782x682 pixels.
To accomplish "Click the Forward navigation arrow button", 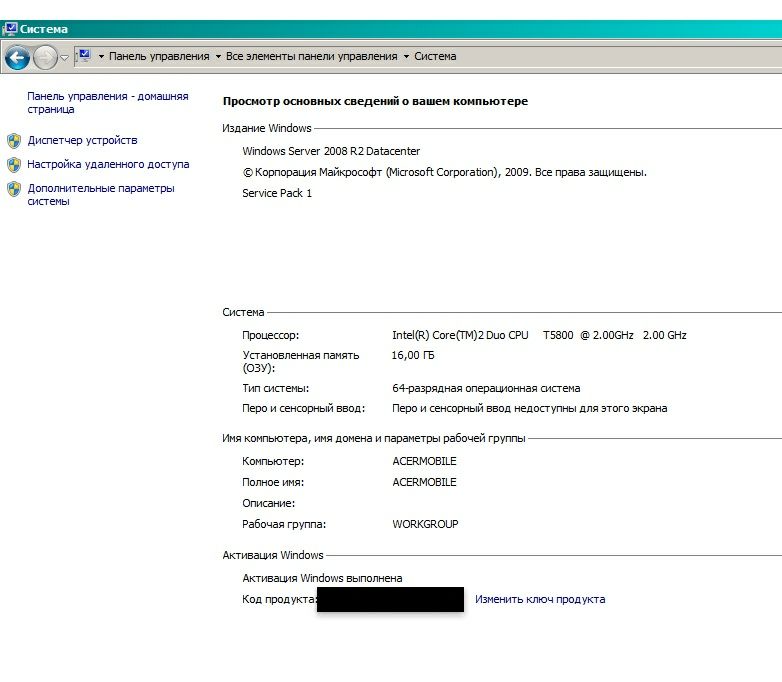I will [x=45, y=58].
